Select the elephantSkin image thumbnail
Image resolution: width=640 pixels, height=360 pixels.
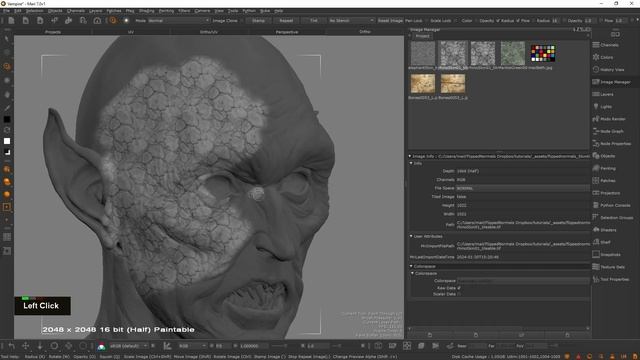423,53
